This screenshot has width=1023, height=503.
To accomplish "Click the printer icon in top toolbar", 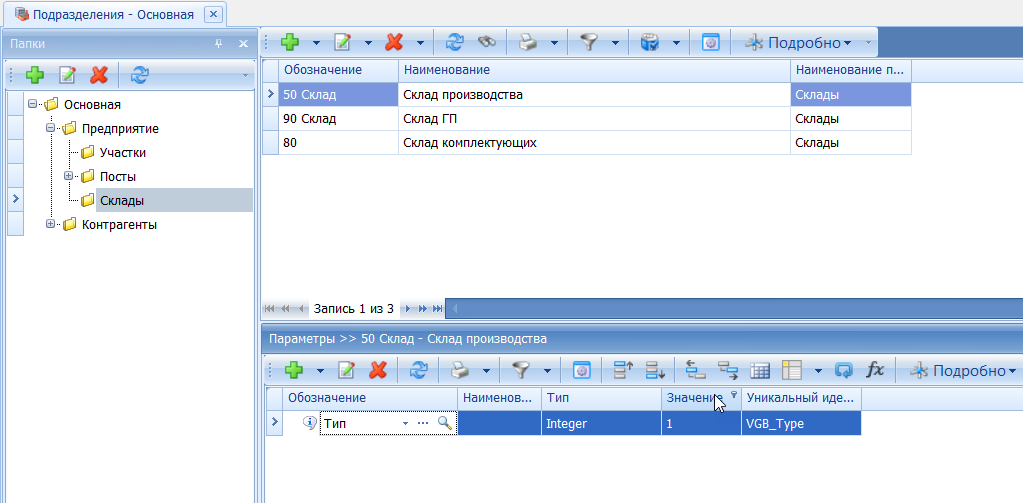I will [527, 43].
